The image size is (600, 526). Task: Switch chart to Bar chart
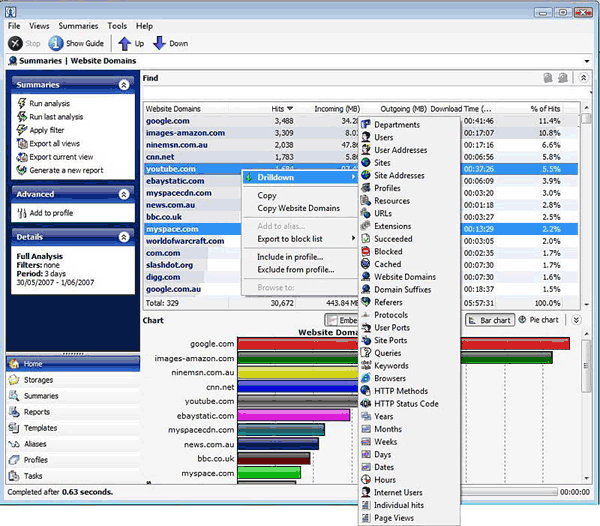[x=490, y=320]
